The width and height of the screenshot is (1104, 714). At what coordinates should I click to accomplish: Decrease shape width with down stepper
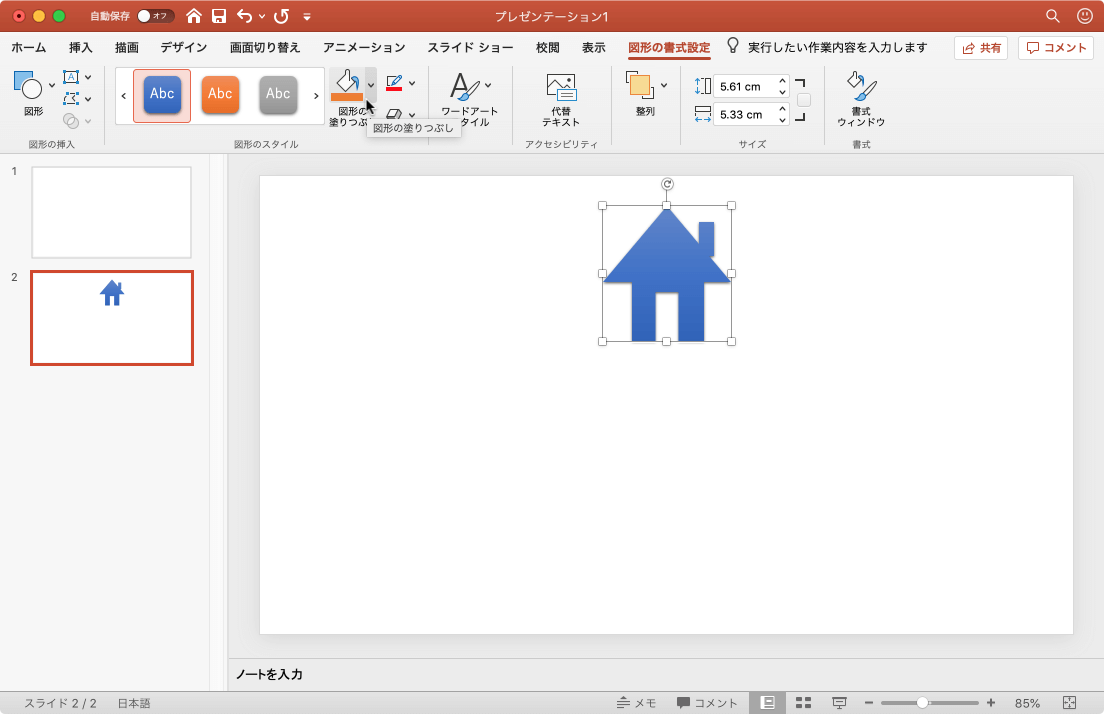point(782,120)
